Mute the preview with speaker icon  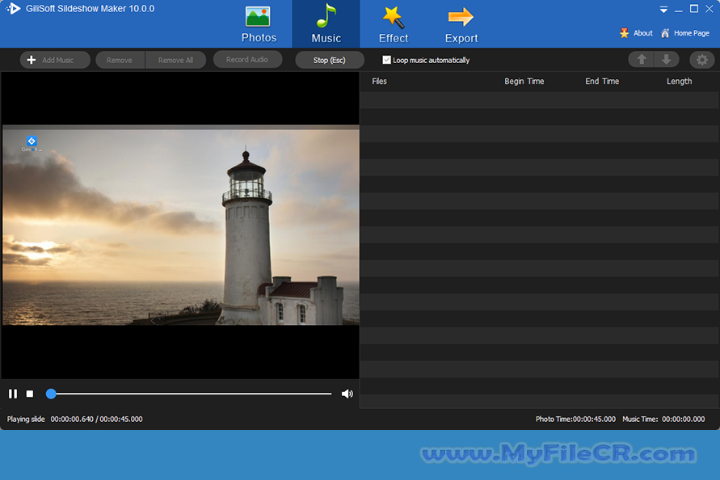click(x=347, y=394)
